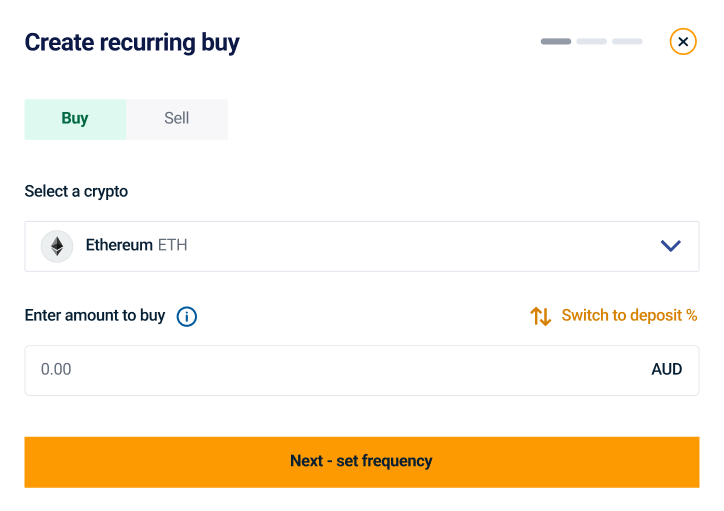Click the second progress step indicator

tap(591, 41)
